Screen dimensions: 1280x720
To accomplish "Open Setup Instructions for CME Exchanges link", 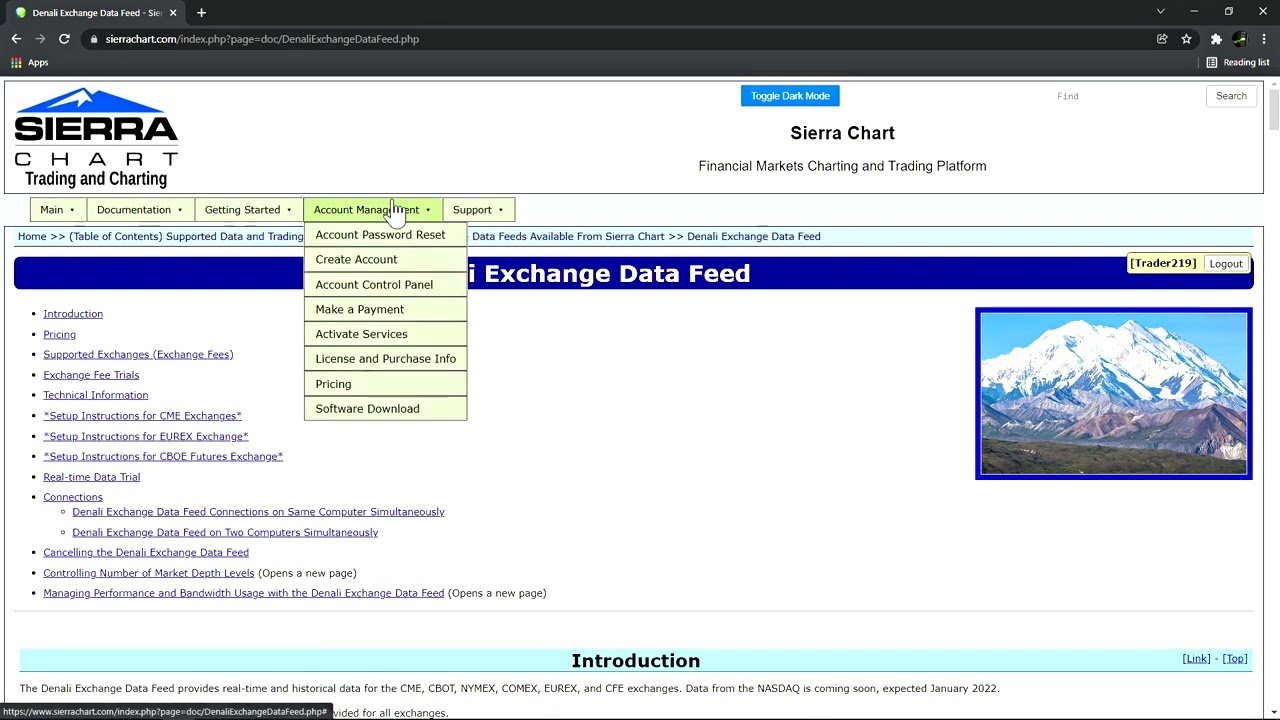I will click(x=142, y=416).
